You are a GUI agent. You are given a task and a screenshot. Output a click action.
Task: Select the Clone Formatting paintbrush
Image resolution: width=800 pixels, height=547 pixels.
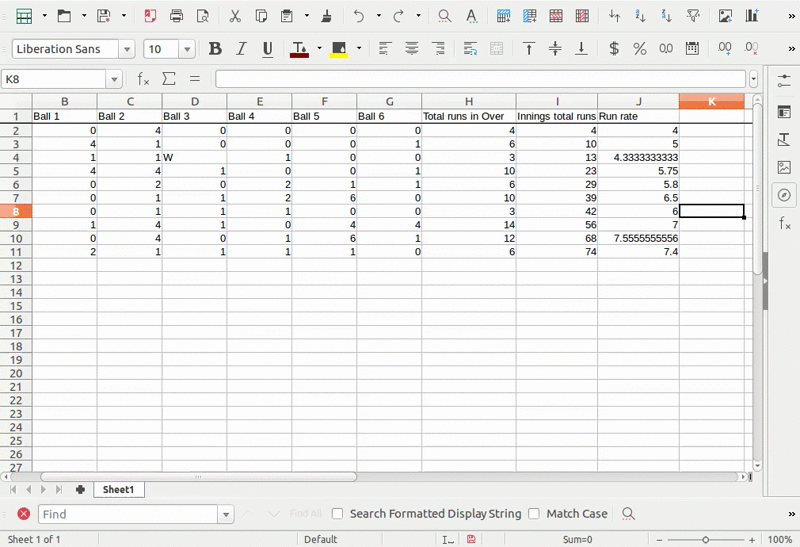point(326,16)
